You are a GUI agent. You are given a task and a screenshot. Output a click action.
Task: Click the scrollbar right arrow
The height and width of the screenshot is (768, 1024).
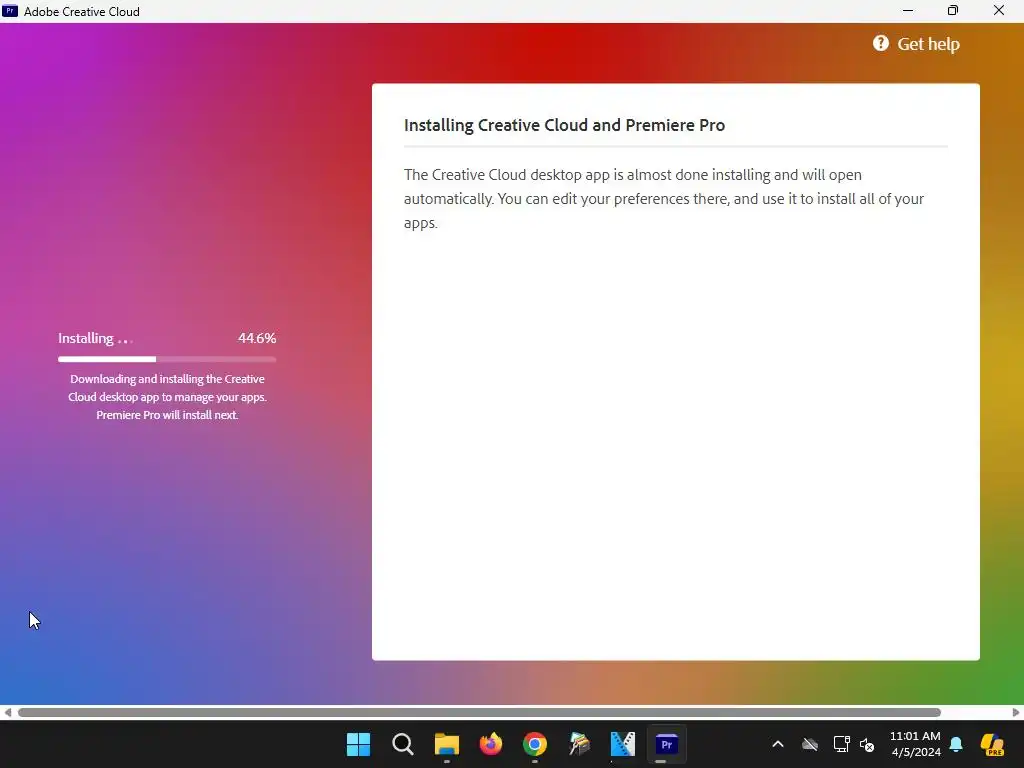tap(1016, 712)
